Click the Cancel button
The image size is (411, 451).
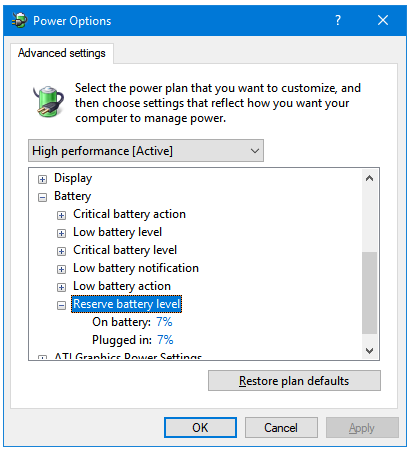[281, 428]
